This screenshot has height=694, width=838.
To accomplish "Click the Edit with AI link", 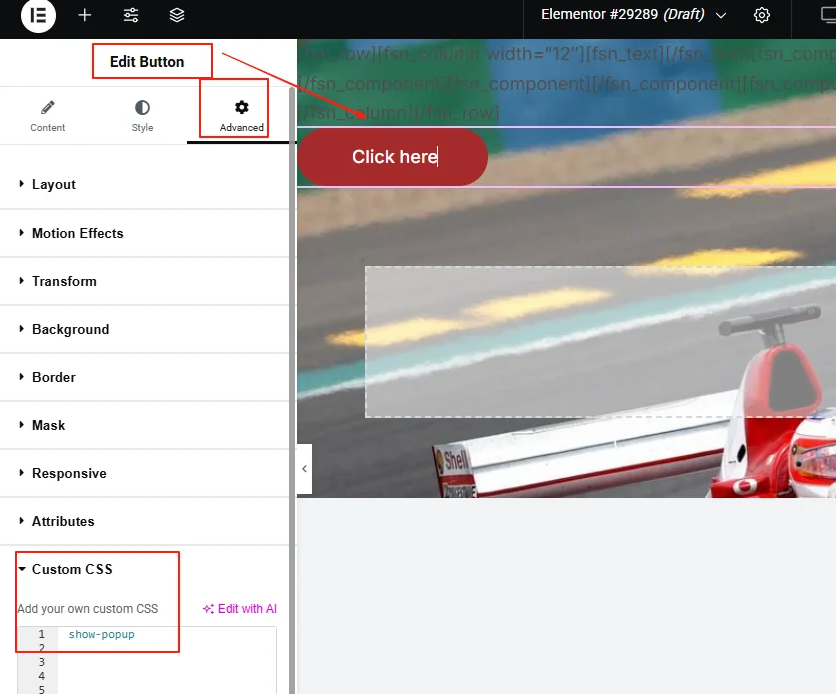I will coord(240,609).
